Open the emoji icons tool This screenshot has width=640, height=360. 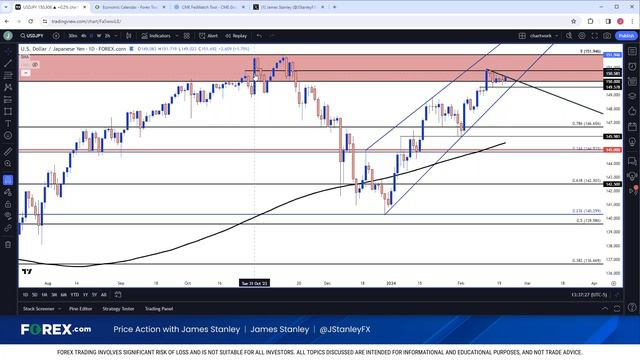point(8,136)
